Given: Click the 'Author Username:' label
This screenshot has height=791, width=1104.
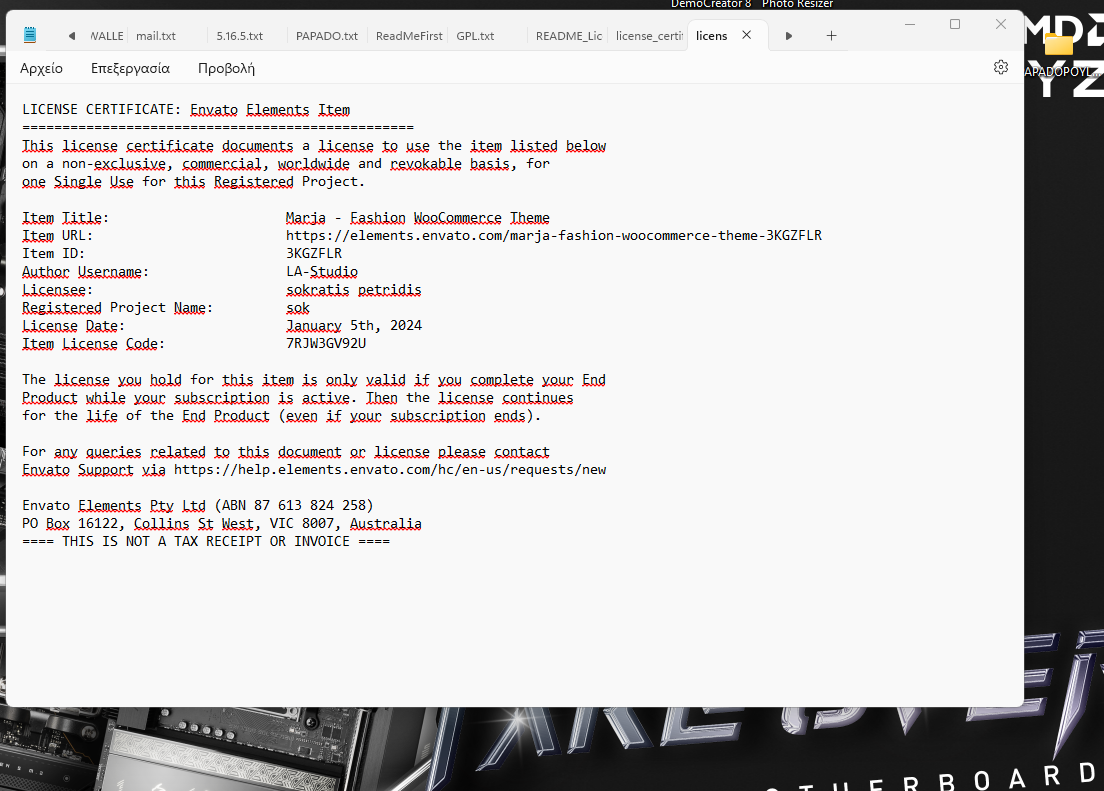Looking at the screenshot, I should [x=85, y=272].
